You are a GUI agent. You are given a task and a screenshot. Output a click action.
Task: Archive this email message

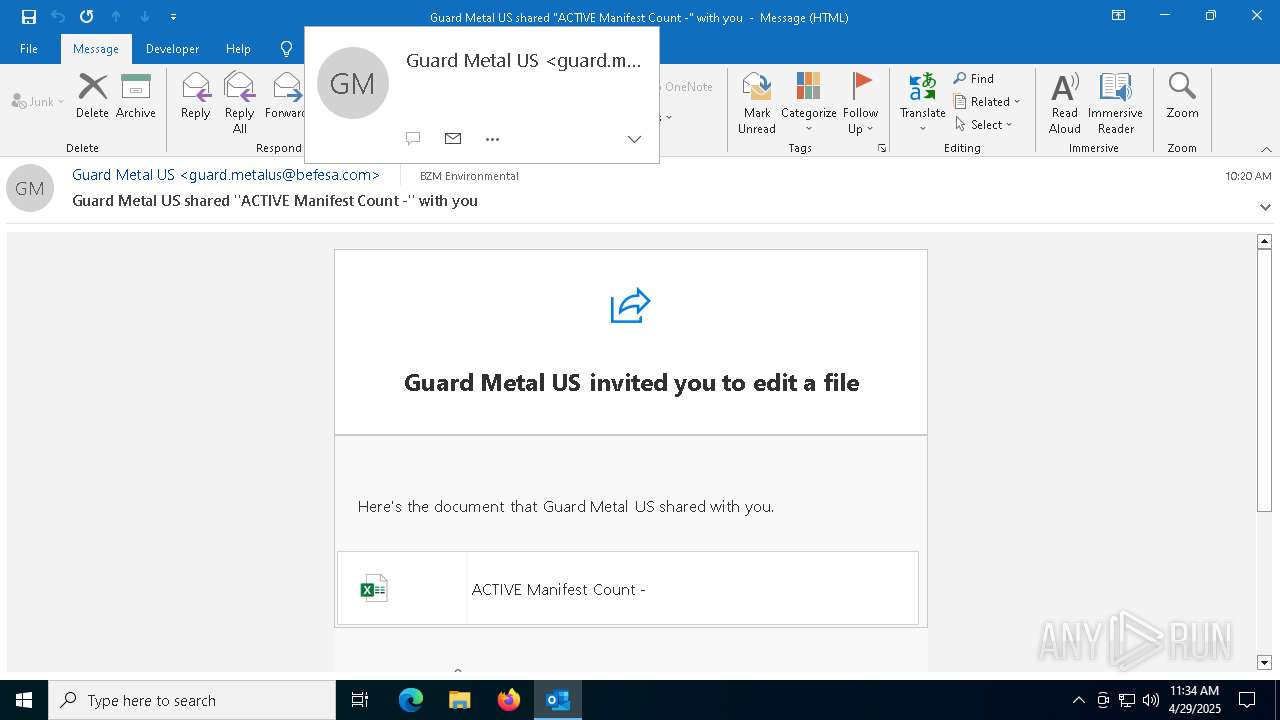pos(136,96)
